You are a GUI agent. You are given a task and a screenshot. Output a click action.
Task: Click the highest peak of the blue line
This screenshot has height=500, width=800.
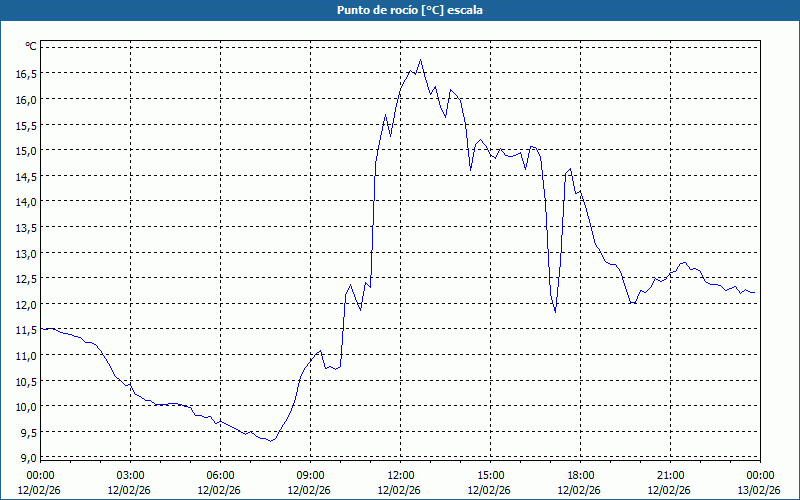point(420,59)
